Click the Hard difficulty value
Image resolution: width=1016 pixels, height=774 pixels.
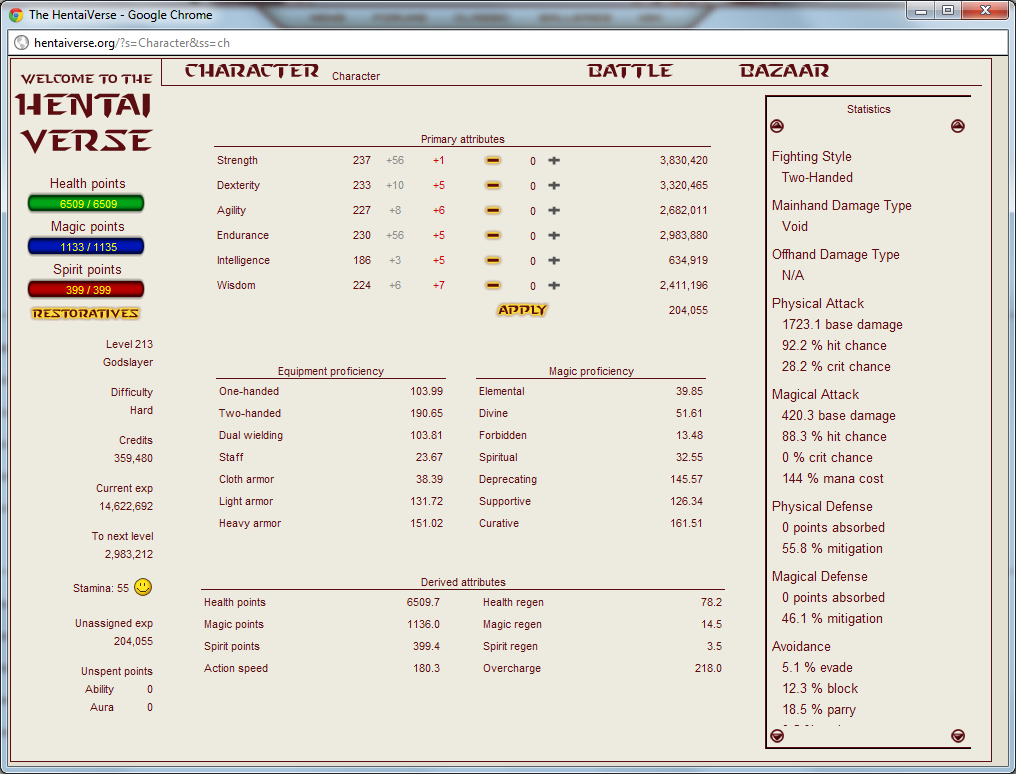[141, 410]
